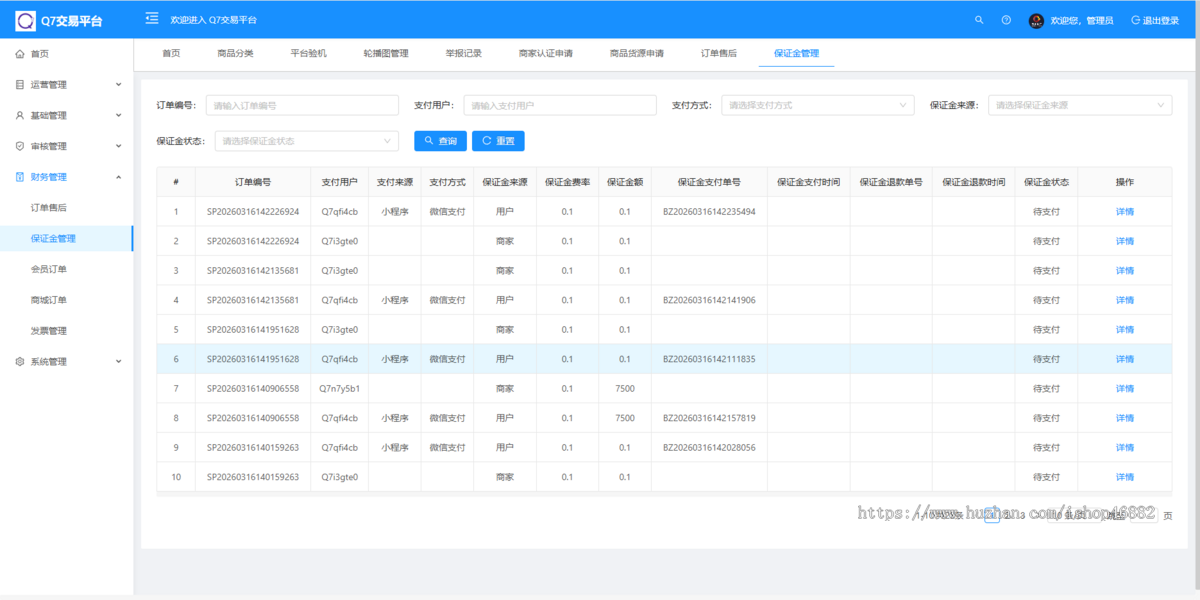1200x600 pixels.
Task: Click the 保证金支付单号 column header
Action: (x=709, y=182)
